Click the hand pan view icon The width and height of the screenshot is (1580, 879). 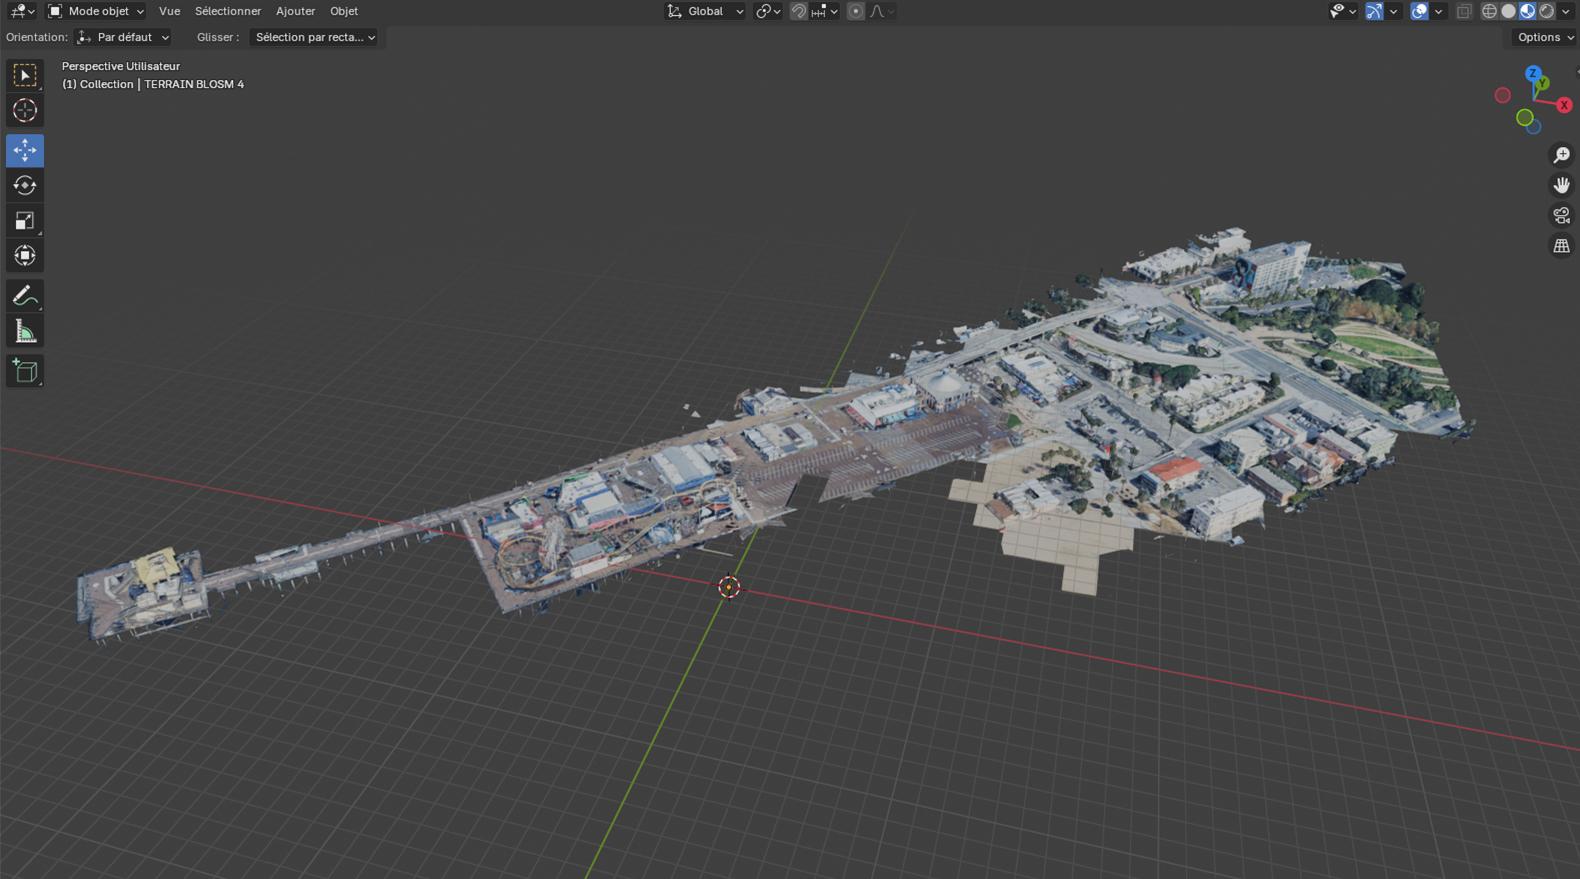1561,185
